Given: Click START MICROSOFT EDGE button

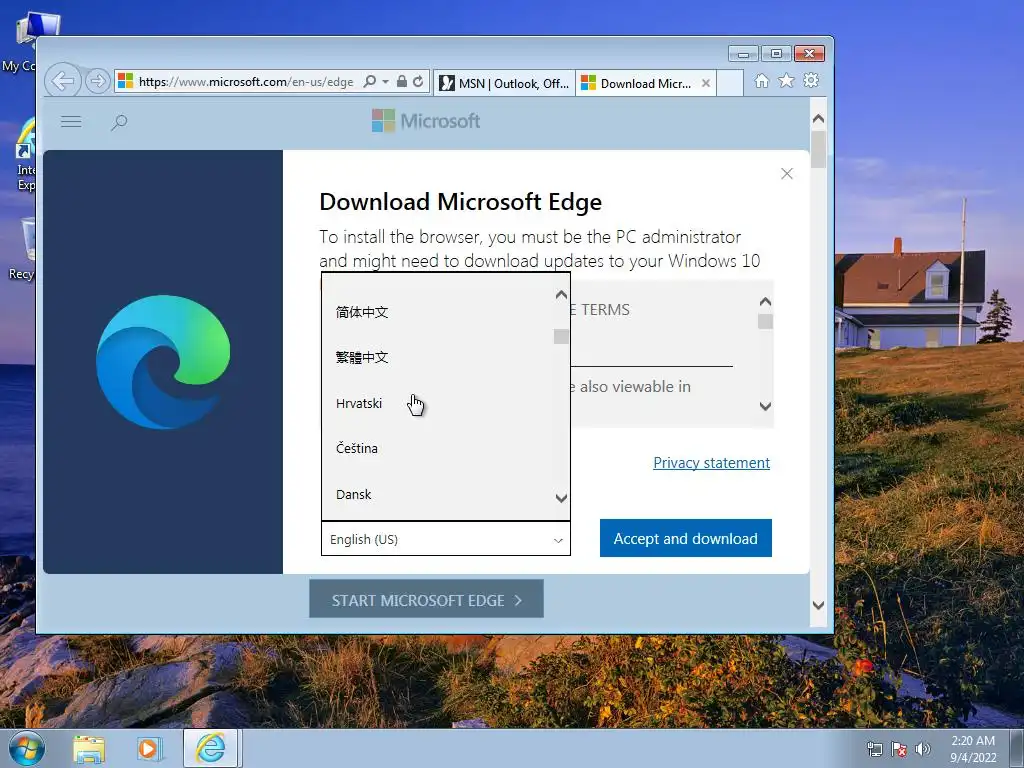Looking at the screenshot, I should click(x=426, y=600).
